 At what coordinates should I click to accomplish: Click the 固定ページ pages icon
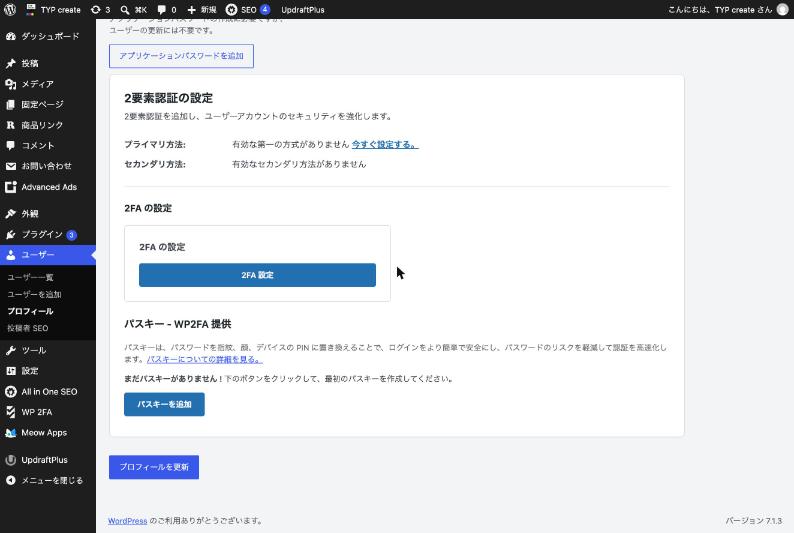(x=11, y=105)
